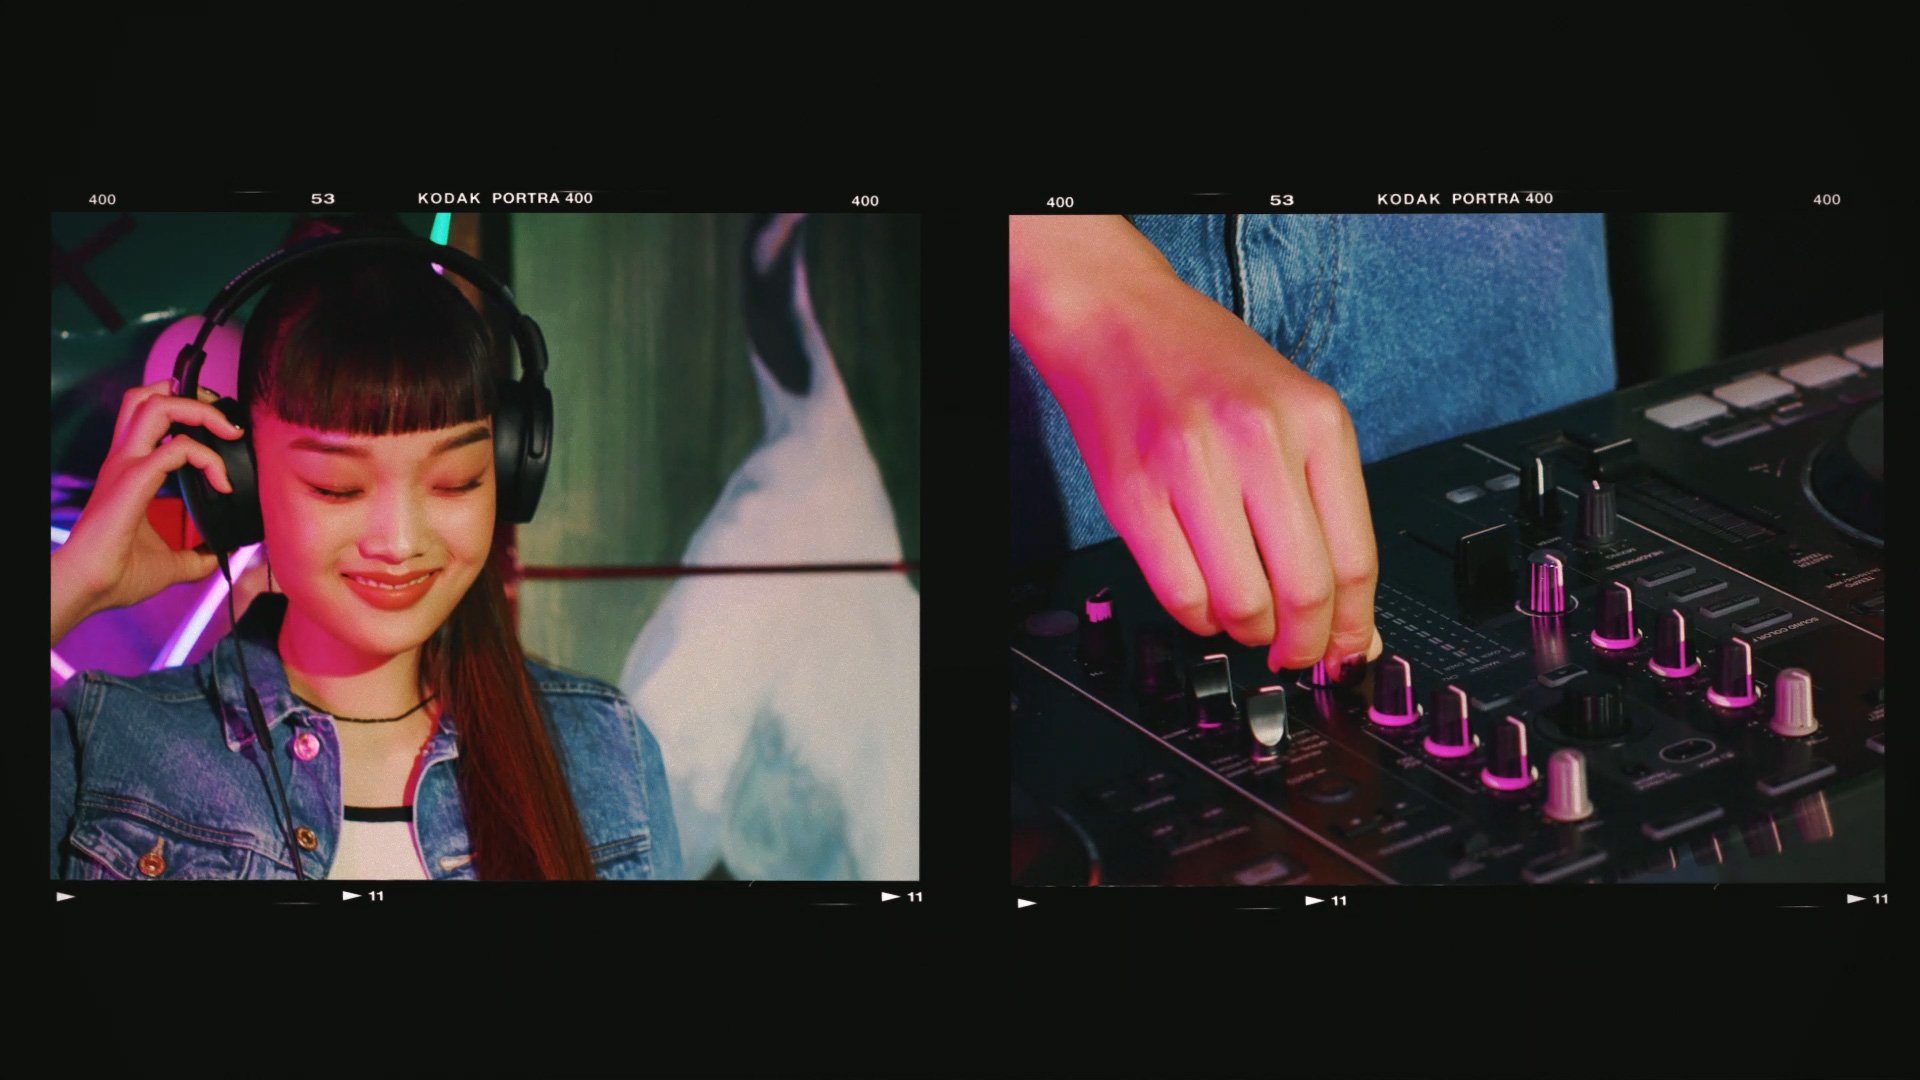Click the white knob at the mixer's front edge
The width and height of the screenshot is (1920, 1080).
pos(1568,784)
